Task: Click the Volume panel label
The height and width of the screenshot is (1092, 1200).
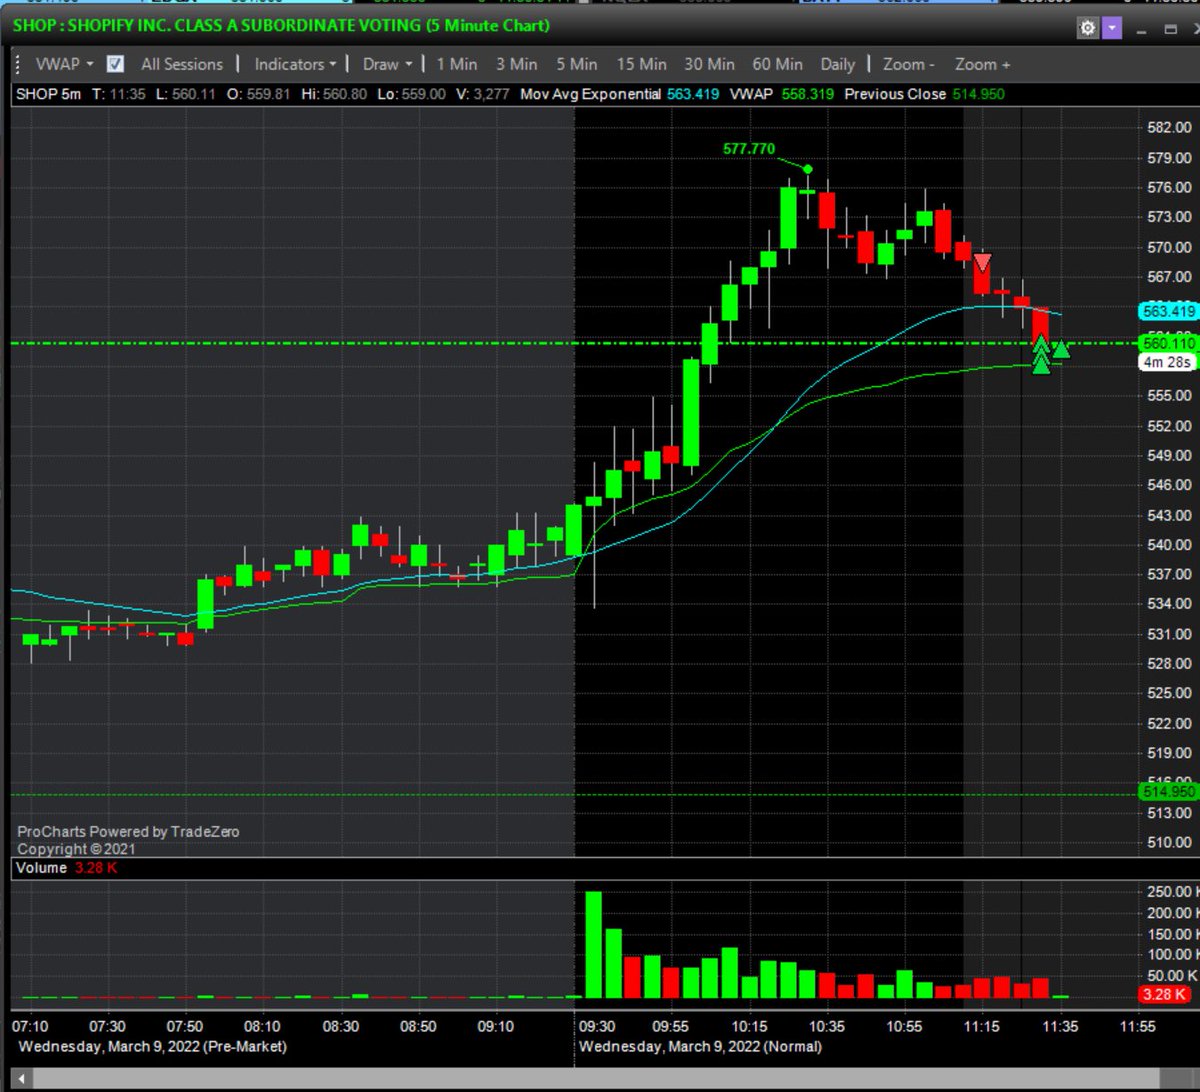Action: 42,868
